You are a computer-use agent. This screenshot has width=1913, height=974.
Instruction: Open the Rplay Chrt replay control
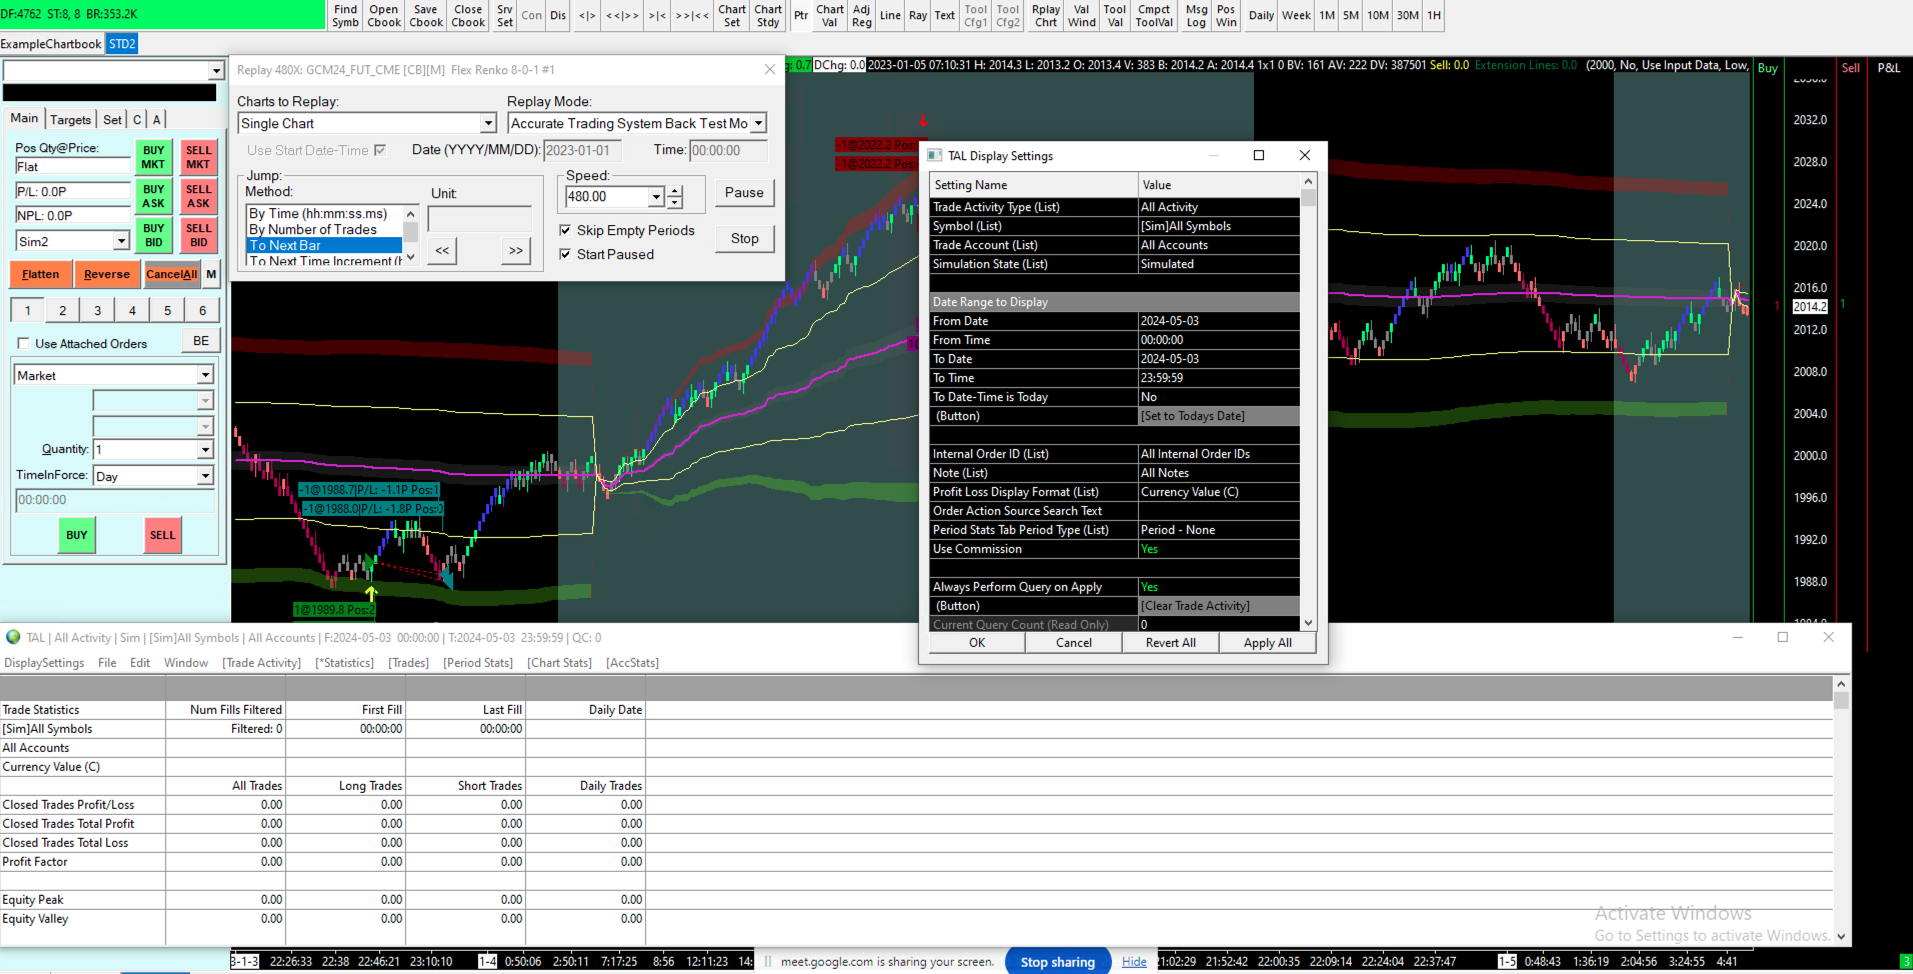tap(1046, 16)
